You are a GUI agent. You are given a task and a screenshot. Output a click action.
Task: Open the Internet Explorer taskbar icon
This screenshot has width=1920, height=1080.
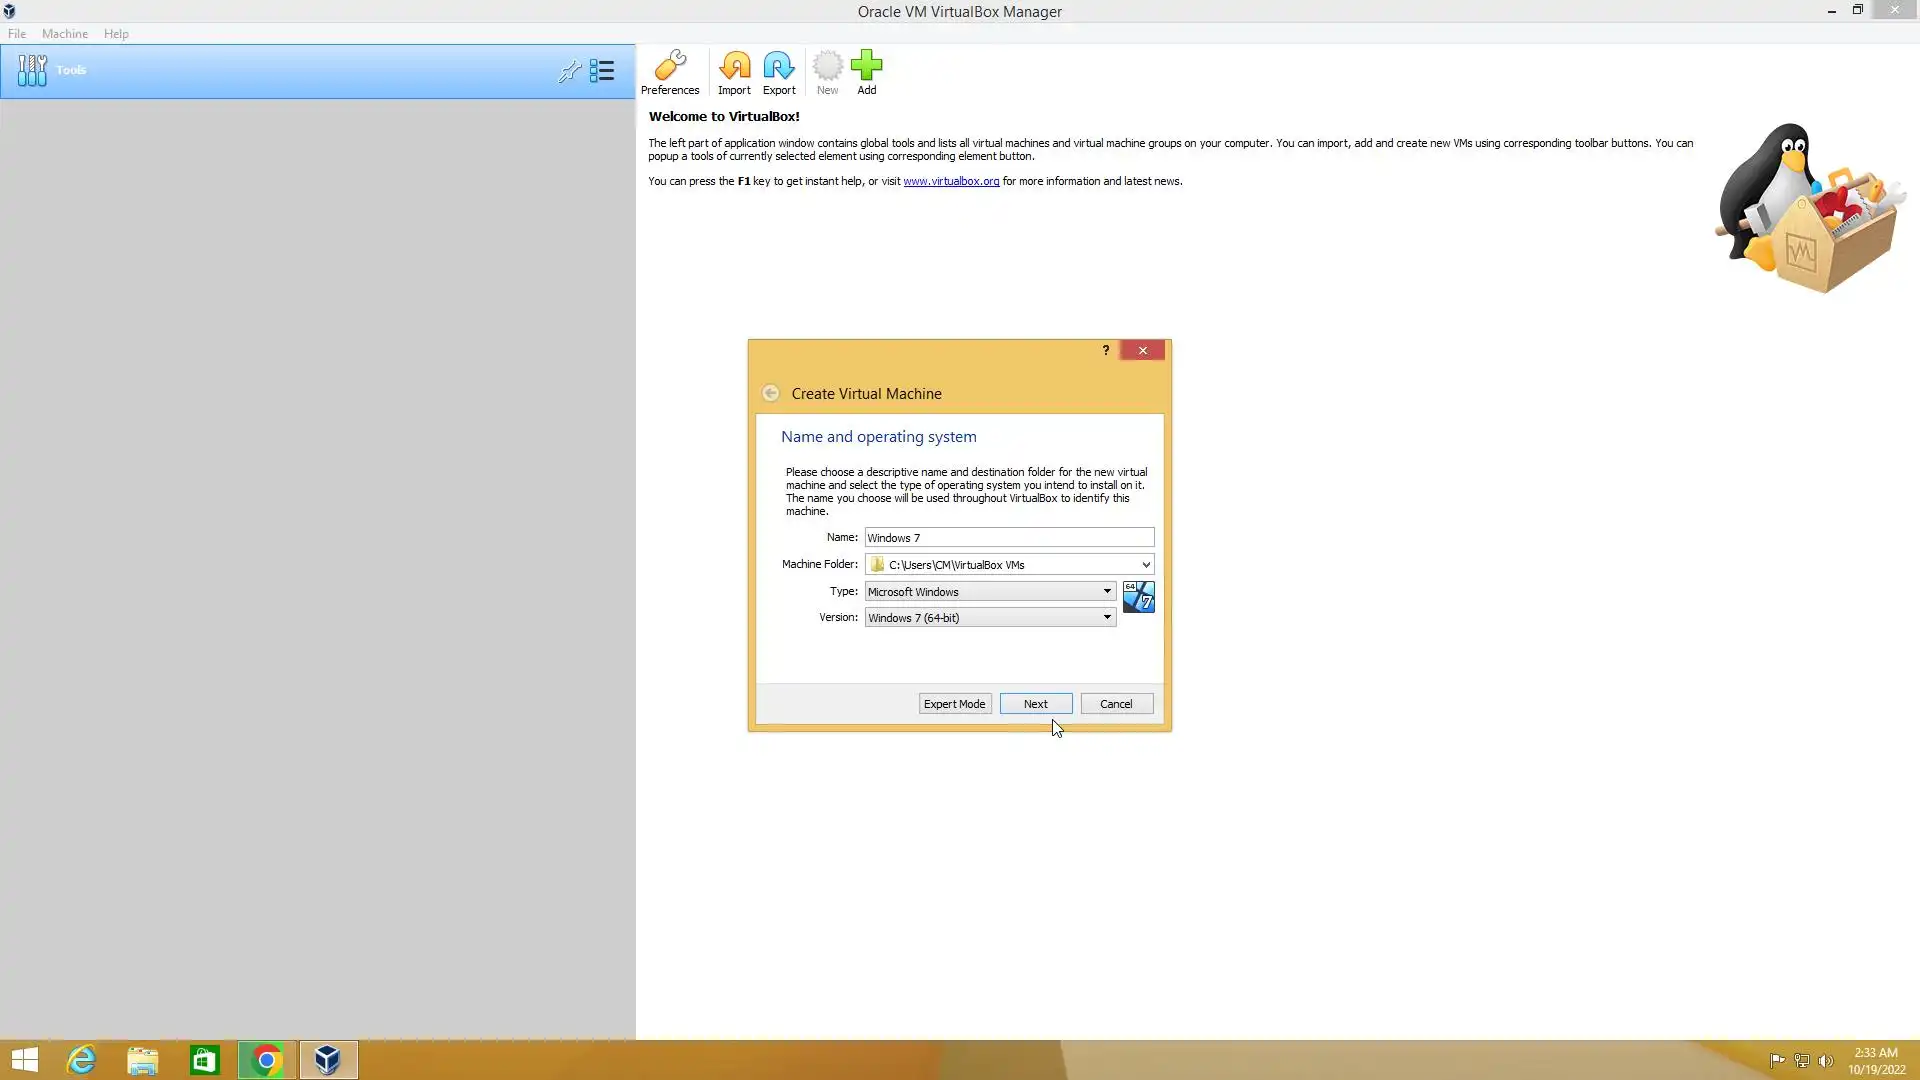pyautogui.click(x=81, y=1060)
